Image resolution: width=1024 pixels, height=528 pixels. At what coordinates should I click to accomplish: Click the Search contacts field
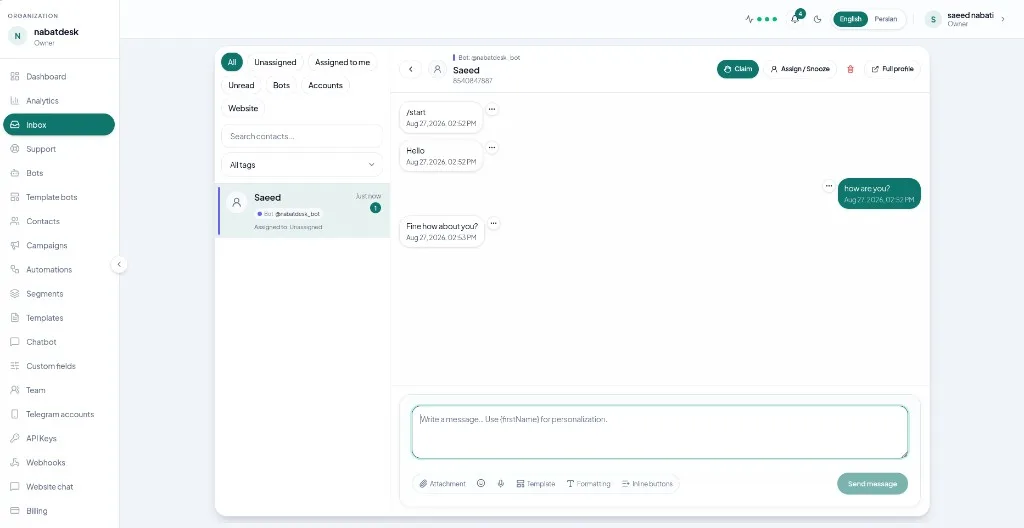[302, 137]
